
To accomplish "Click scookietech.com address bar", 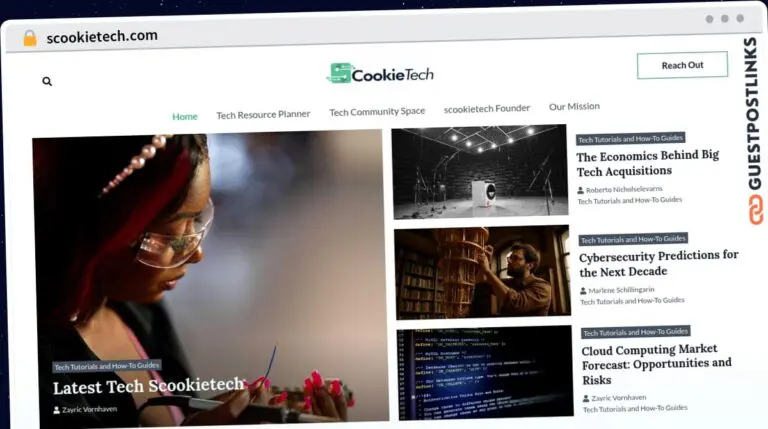I will pos(102,36).
